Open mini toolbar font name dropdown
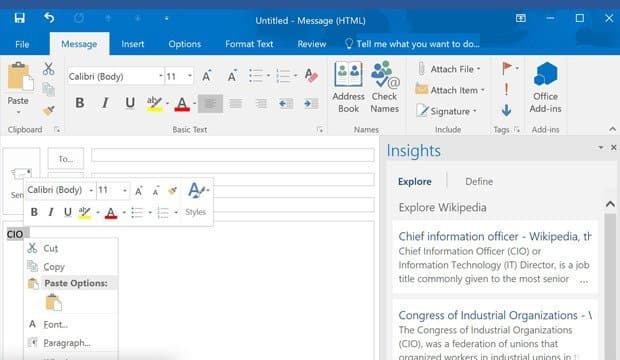Viewport: 620px width, 360px height. pos(91,190)
